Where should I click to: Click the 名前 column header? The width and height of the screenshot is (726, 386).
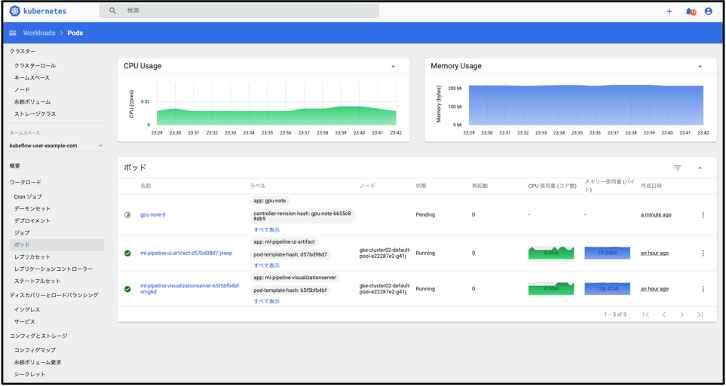click(145, 186)
